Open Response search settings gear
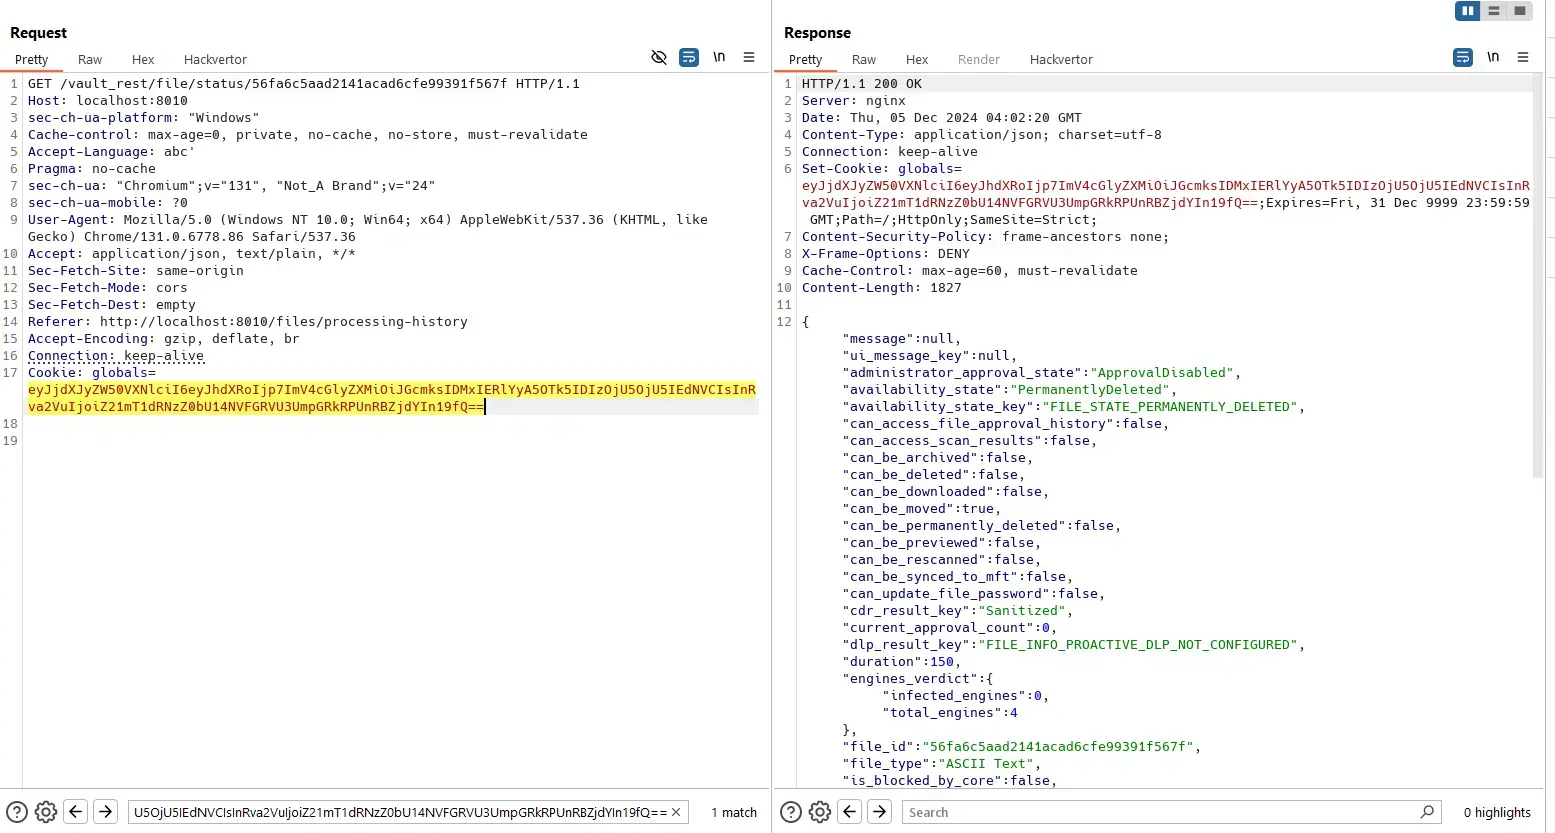This screenshot has height=833, width=1555. 820,812
